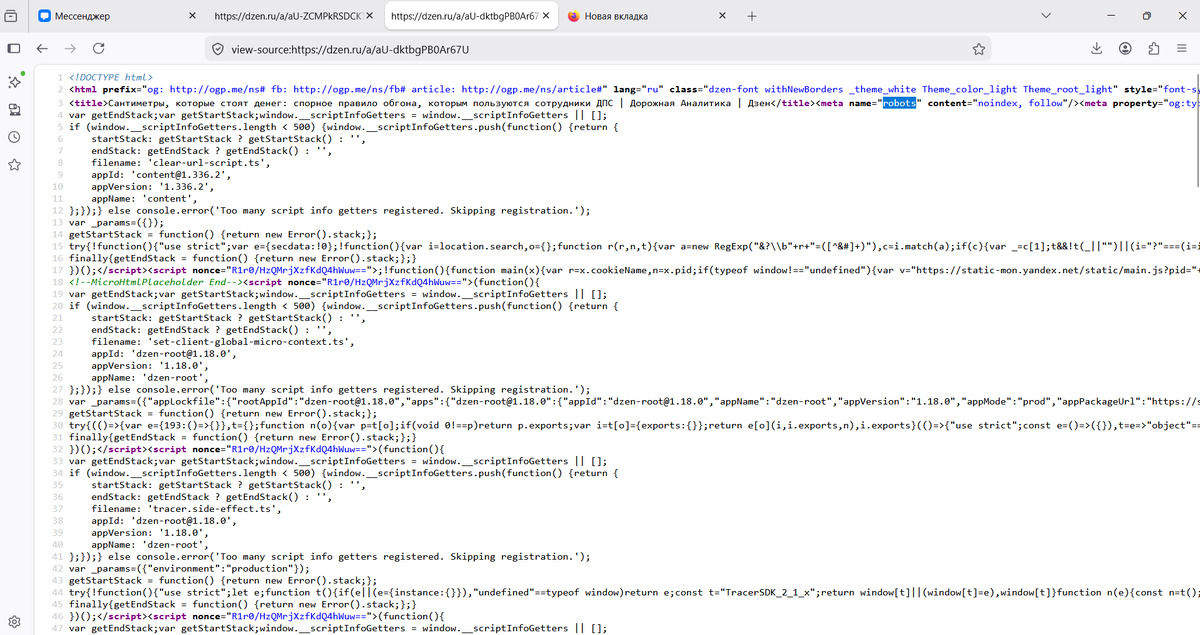
Task: Click "appVersion: '1.336.2'," line
Action: [153, 186]
